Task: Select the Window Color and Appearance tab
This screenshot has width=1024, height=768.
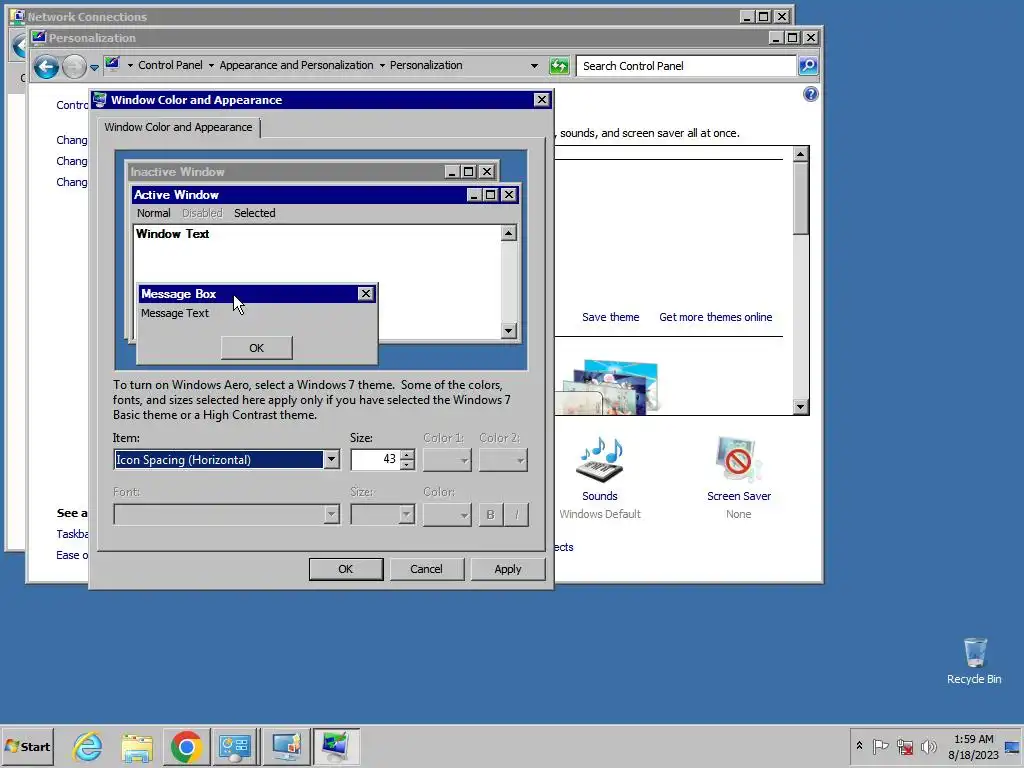Action: point(178,127)
